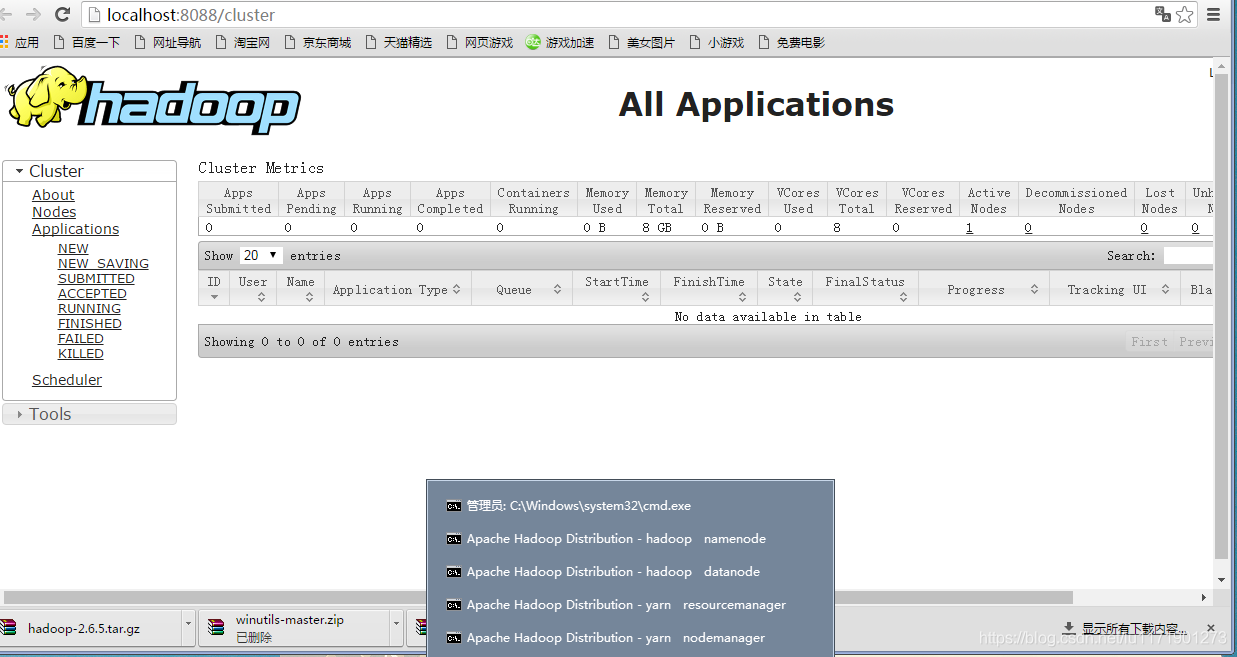Click the browser reload icon
Viewport: 1237px width, 657px height.
[62, 15]
